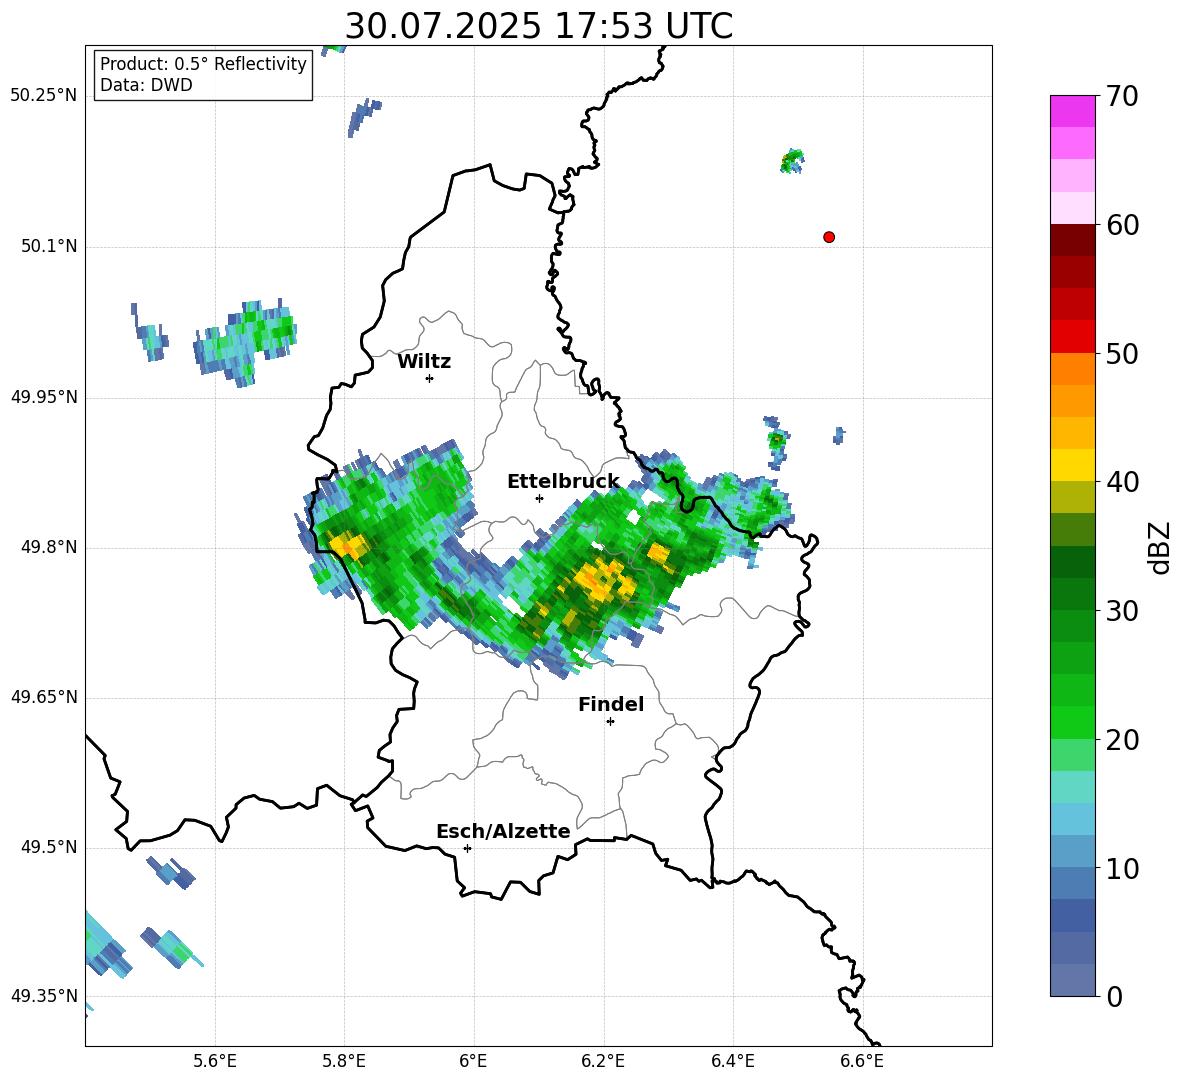Image resolution: width=1184 pixels, height=1081 pixels.
Task: Click the colorbar tick label 60
Action: click(x=1122, y=225)
